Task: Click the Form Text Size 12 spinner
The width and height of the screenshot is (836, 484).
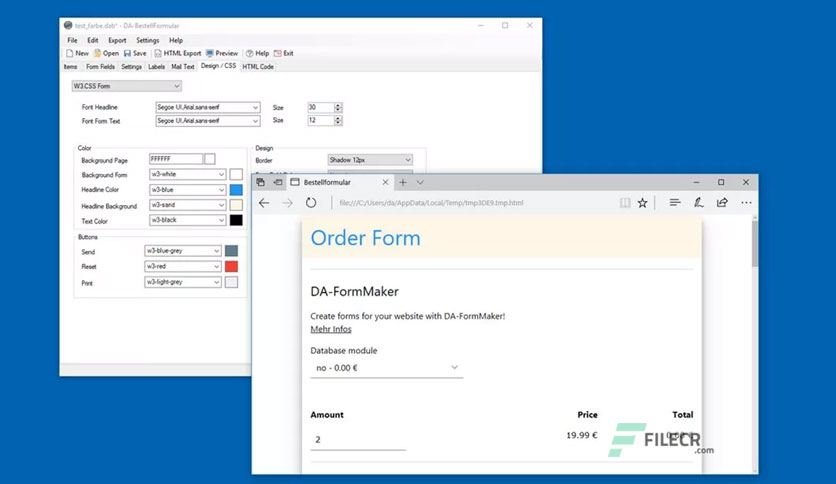Action: tap(338, 120)
